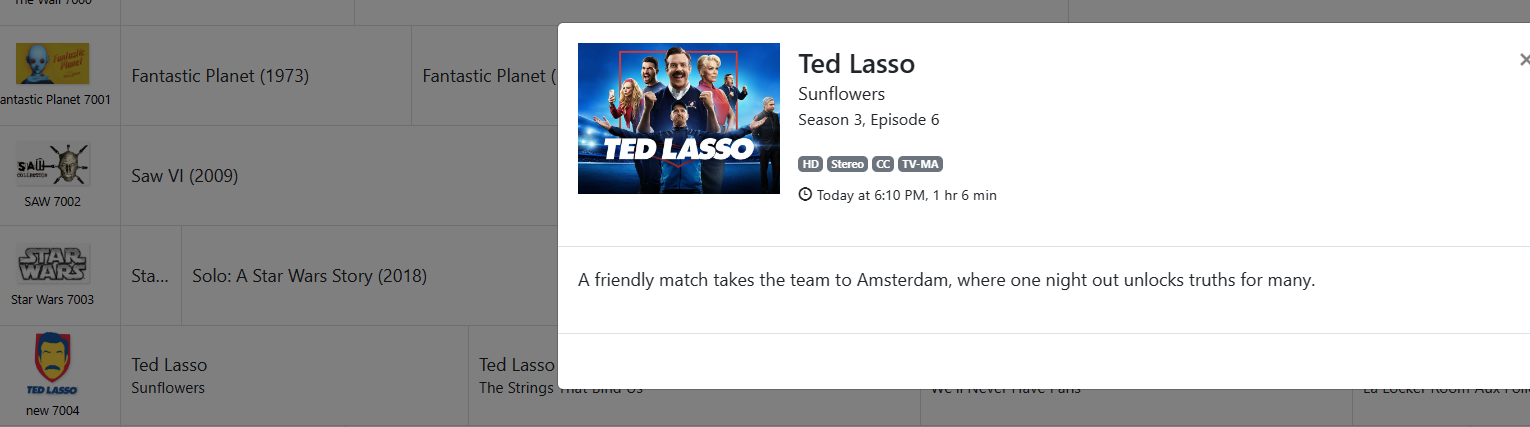Click the clock icon beside the air time
1530x427 pixels.
pos(805,195)
